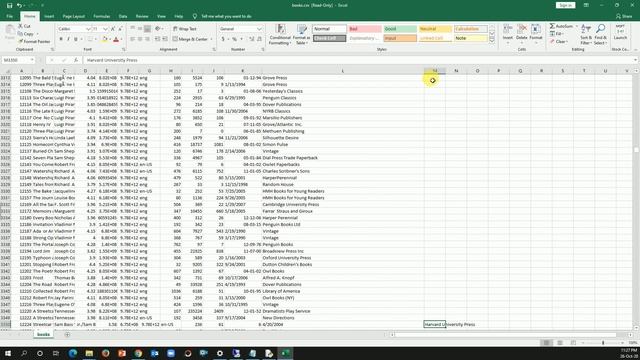Open the Font name dropdown

[x=88, y=29]
